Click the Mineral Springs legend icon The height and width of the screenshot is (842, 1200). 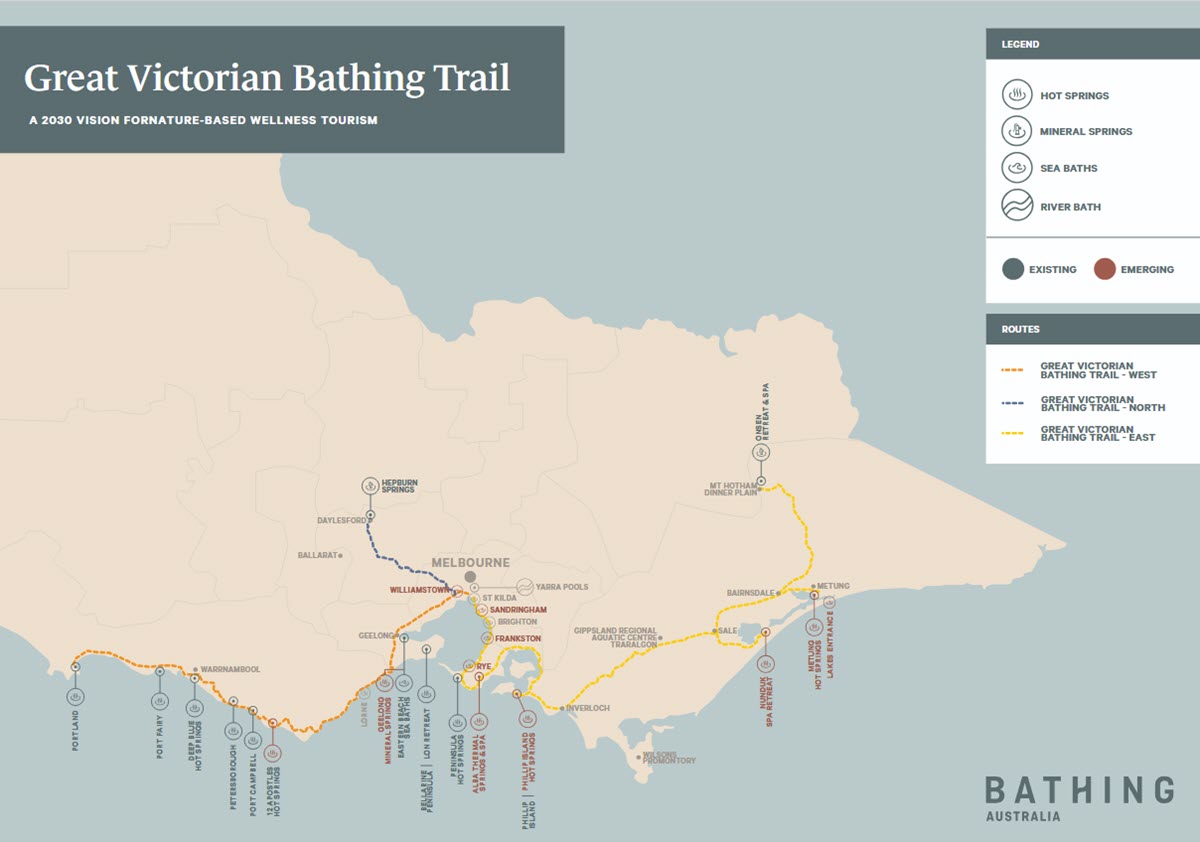click(x=1017, y=131)
